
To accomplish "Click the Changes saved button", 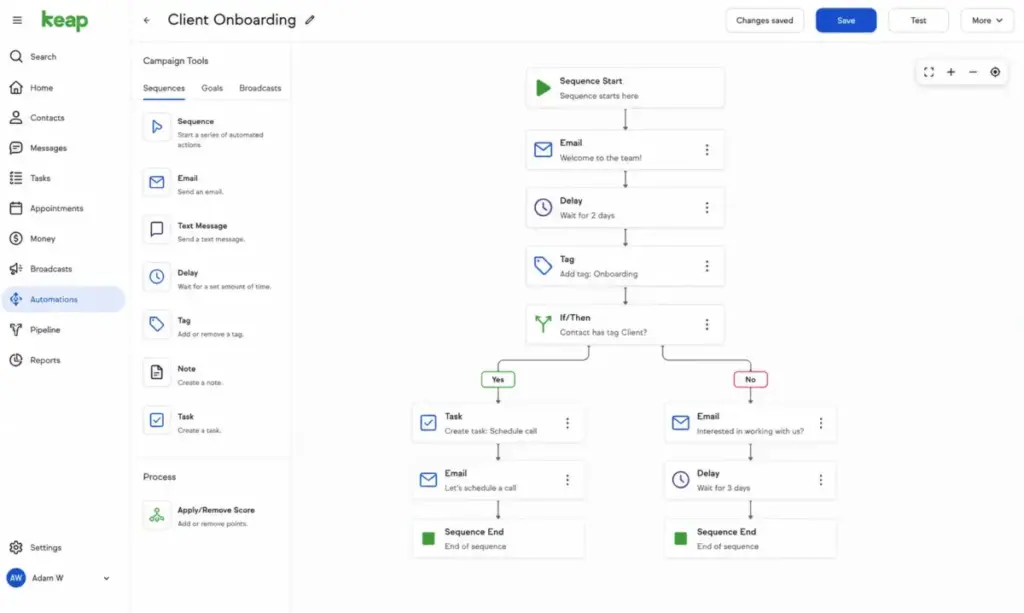I will coord(765,20).
